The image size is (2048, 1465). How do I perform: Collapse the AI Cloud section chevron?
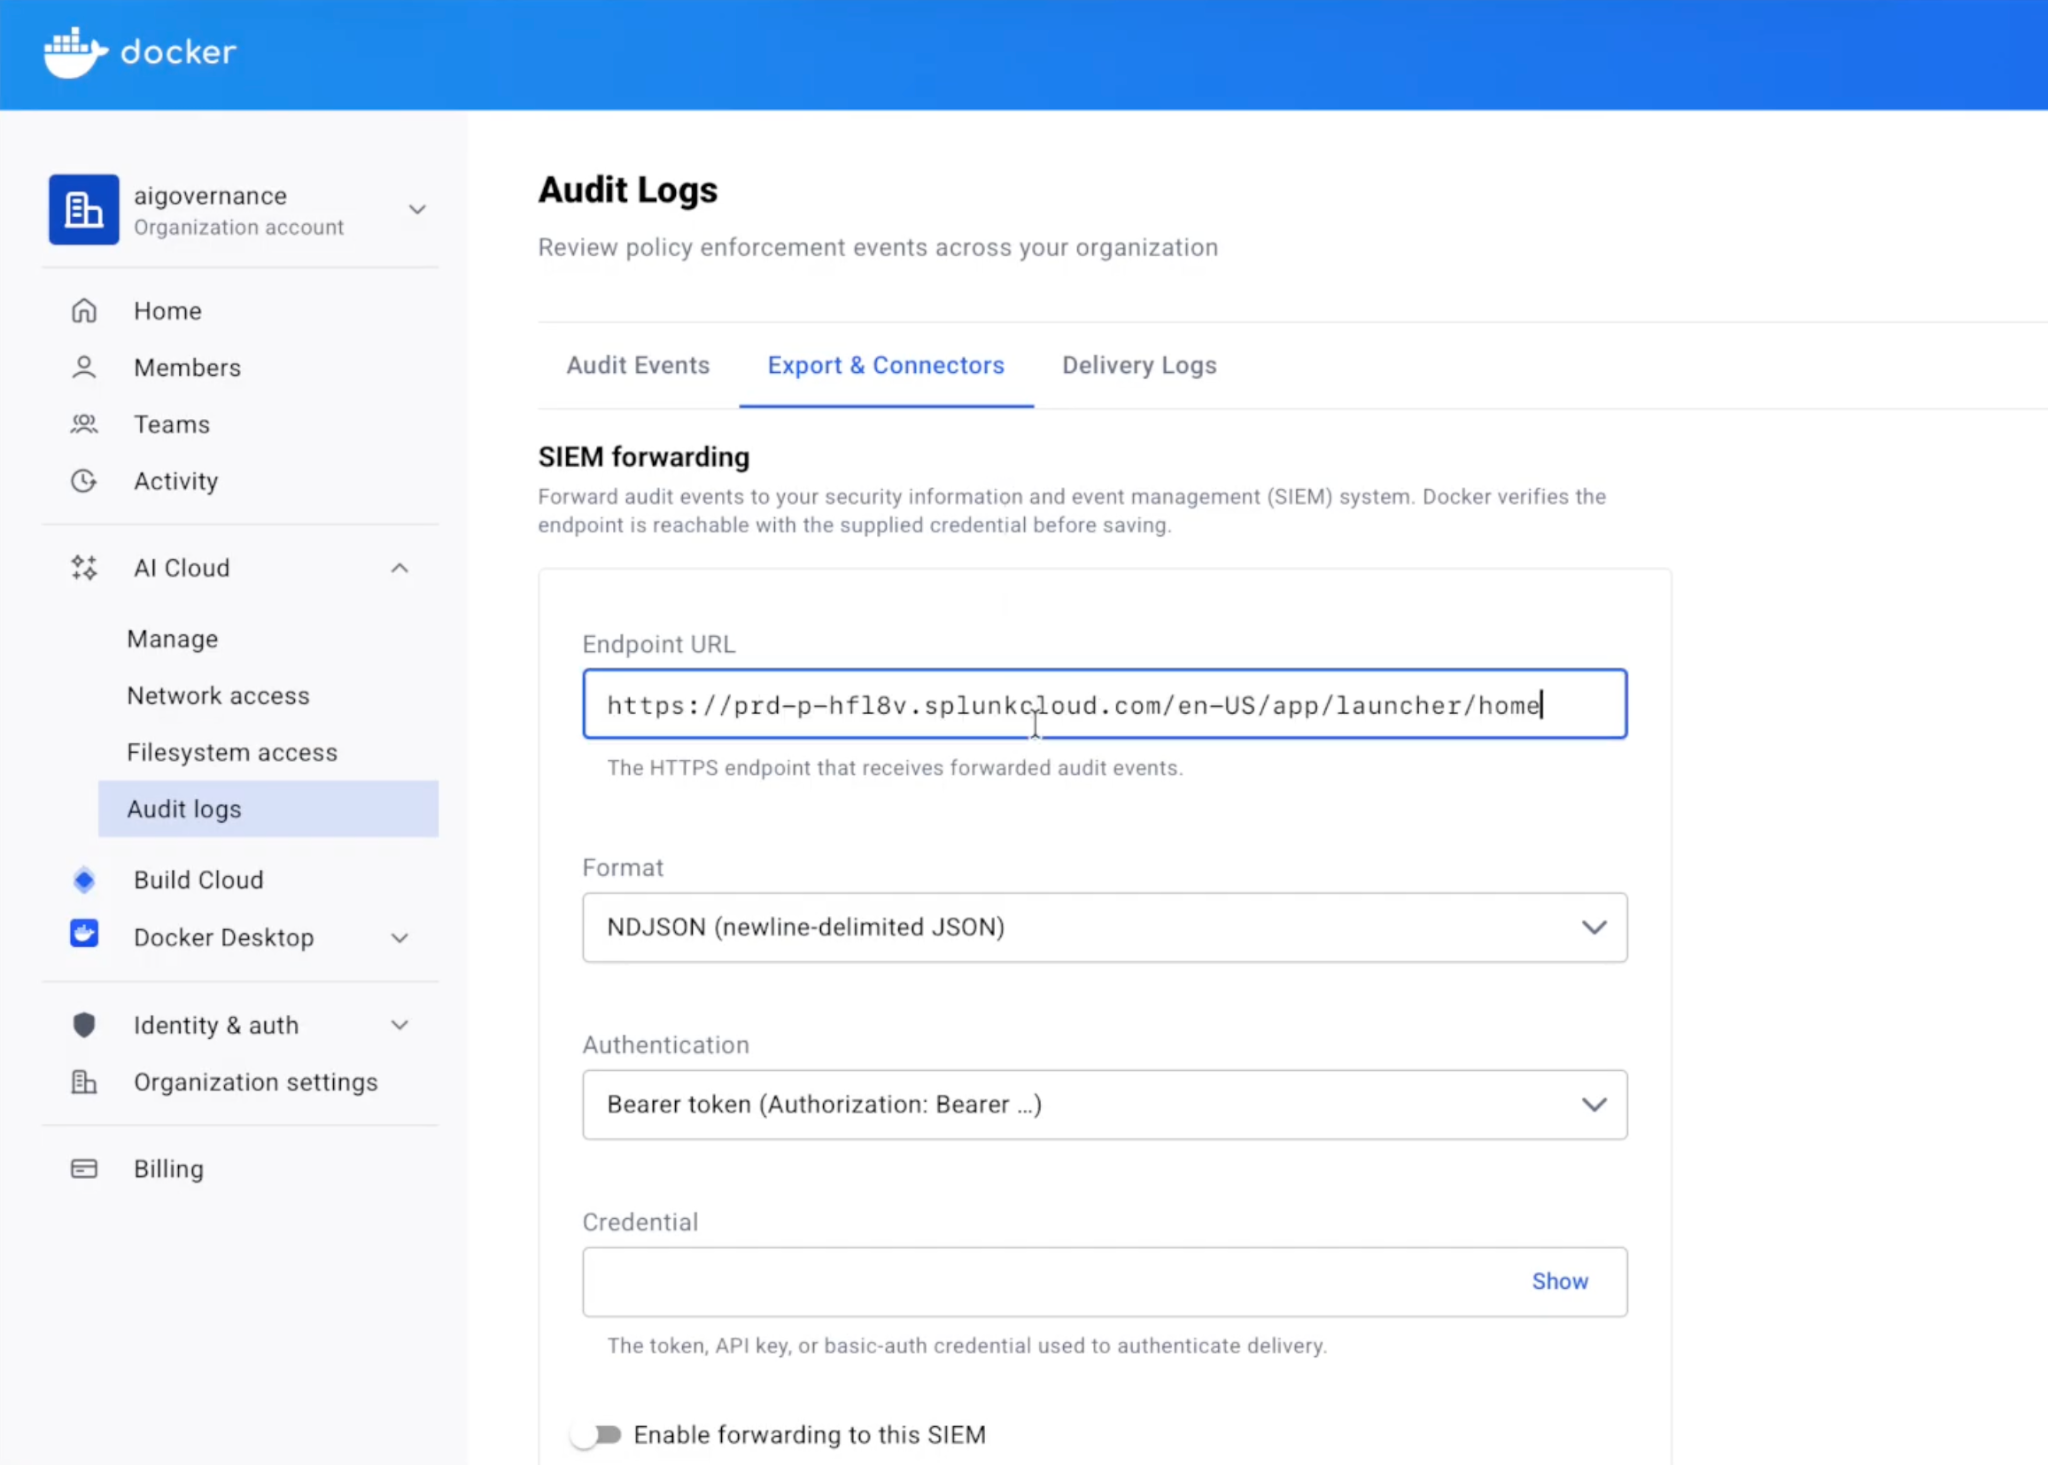click(x=400, y=568)
